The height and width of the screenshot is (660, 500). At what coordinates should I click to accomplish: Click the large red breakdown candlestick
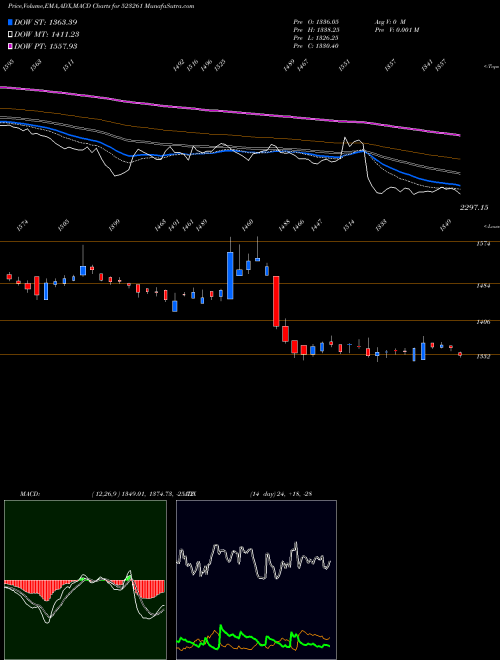[x=276, y=301]
